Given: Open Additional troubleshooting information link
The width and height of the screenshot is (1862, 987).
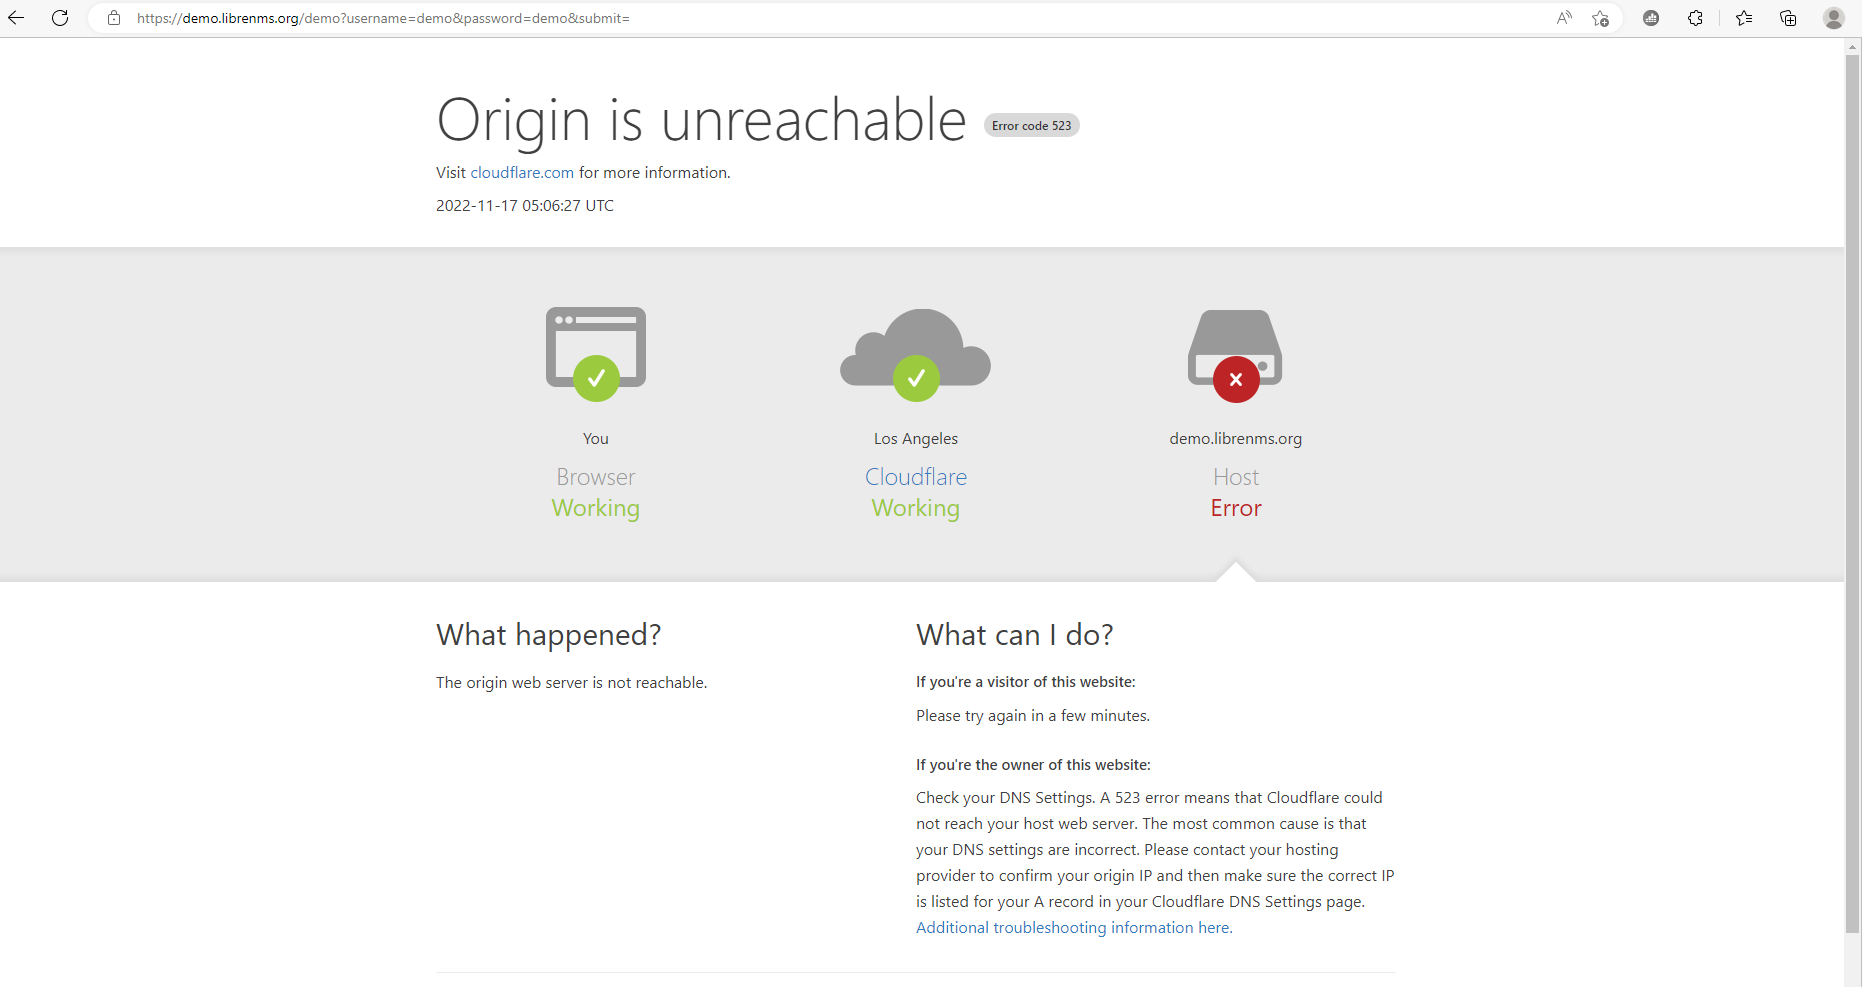Looking at the screenshot, I should click(1074, 928).
